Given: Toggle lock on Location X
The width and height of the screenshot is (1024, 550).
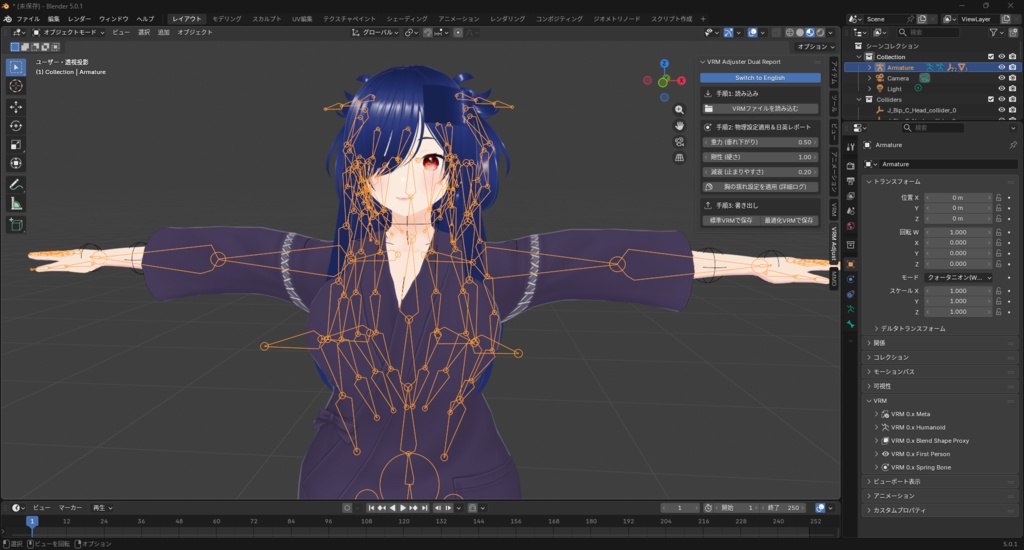Looking at the screenshot, I should point(999,197).
